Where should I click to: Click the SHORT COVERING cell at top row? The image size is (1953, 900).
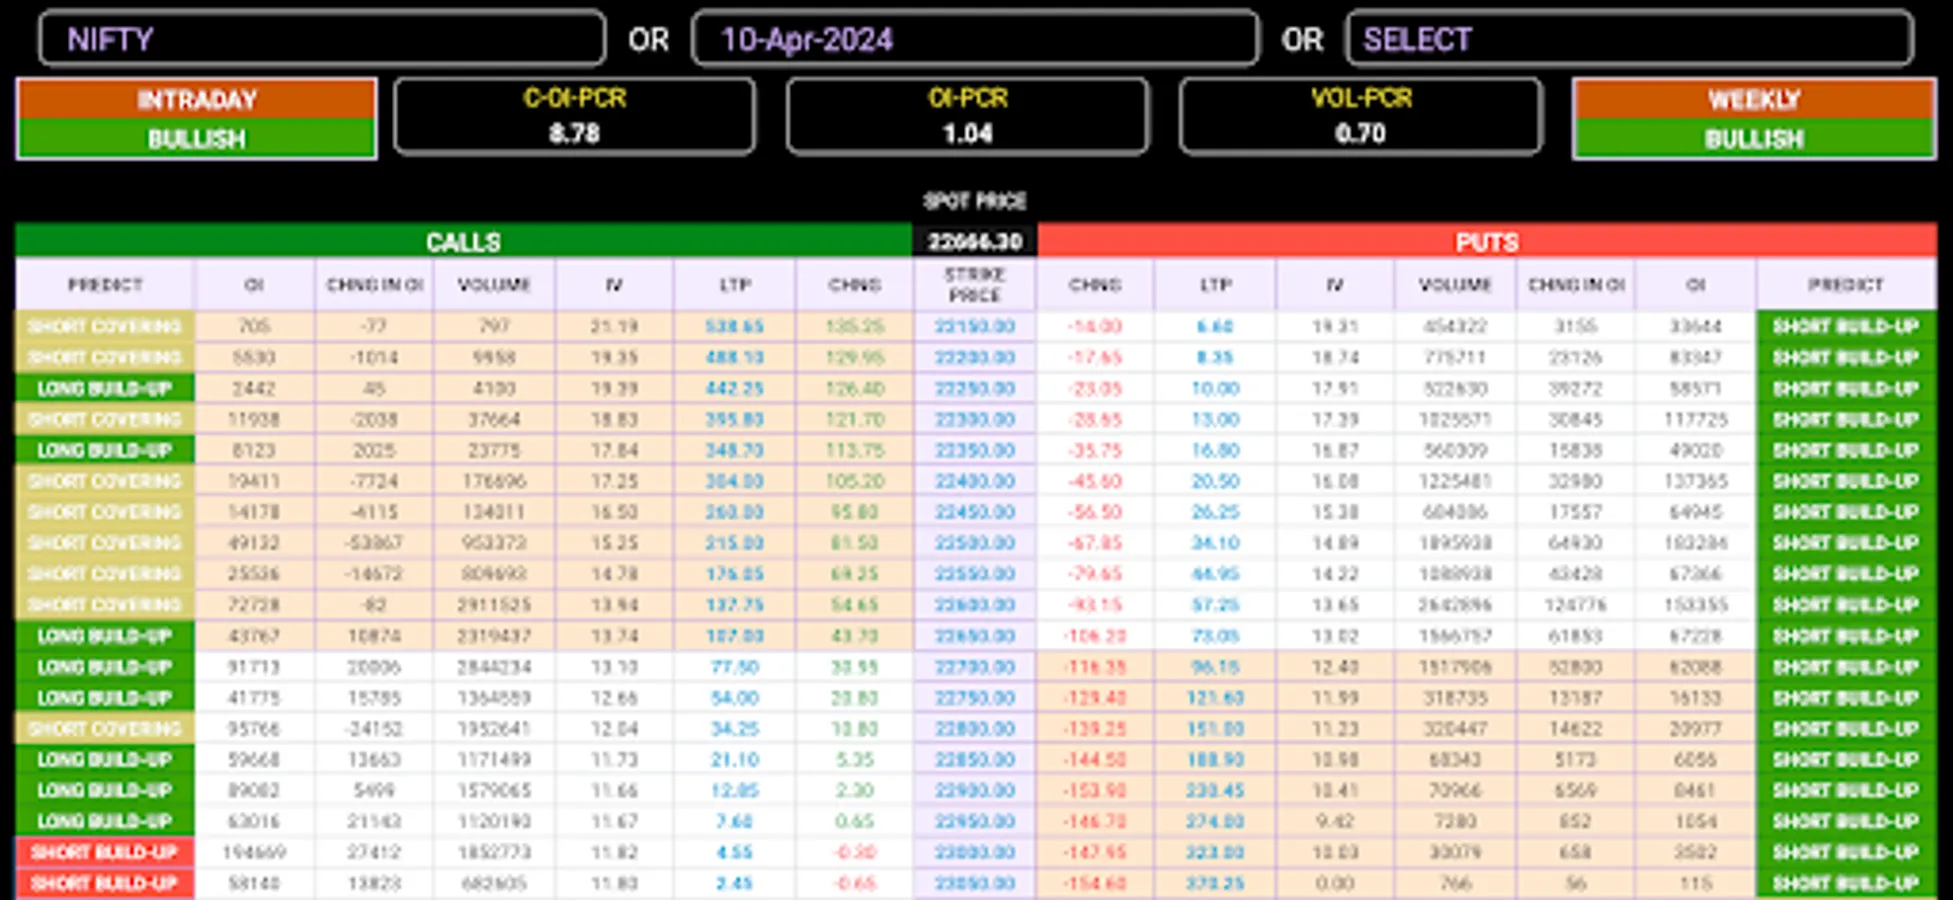click(x=104, y=326)
